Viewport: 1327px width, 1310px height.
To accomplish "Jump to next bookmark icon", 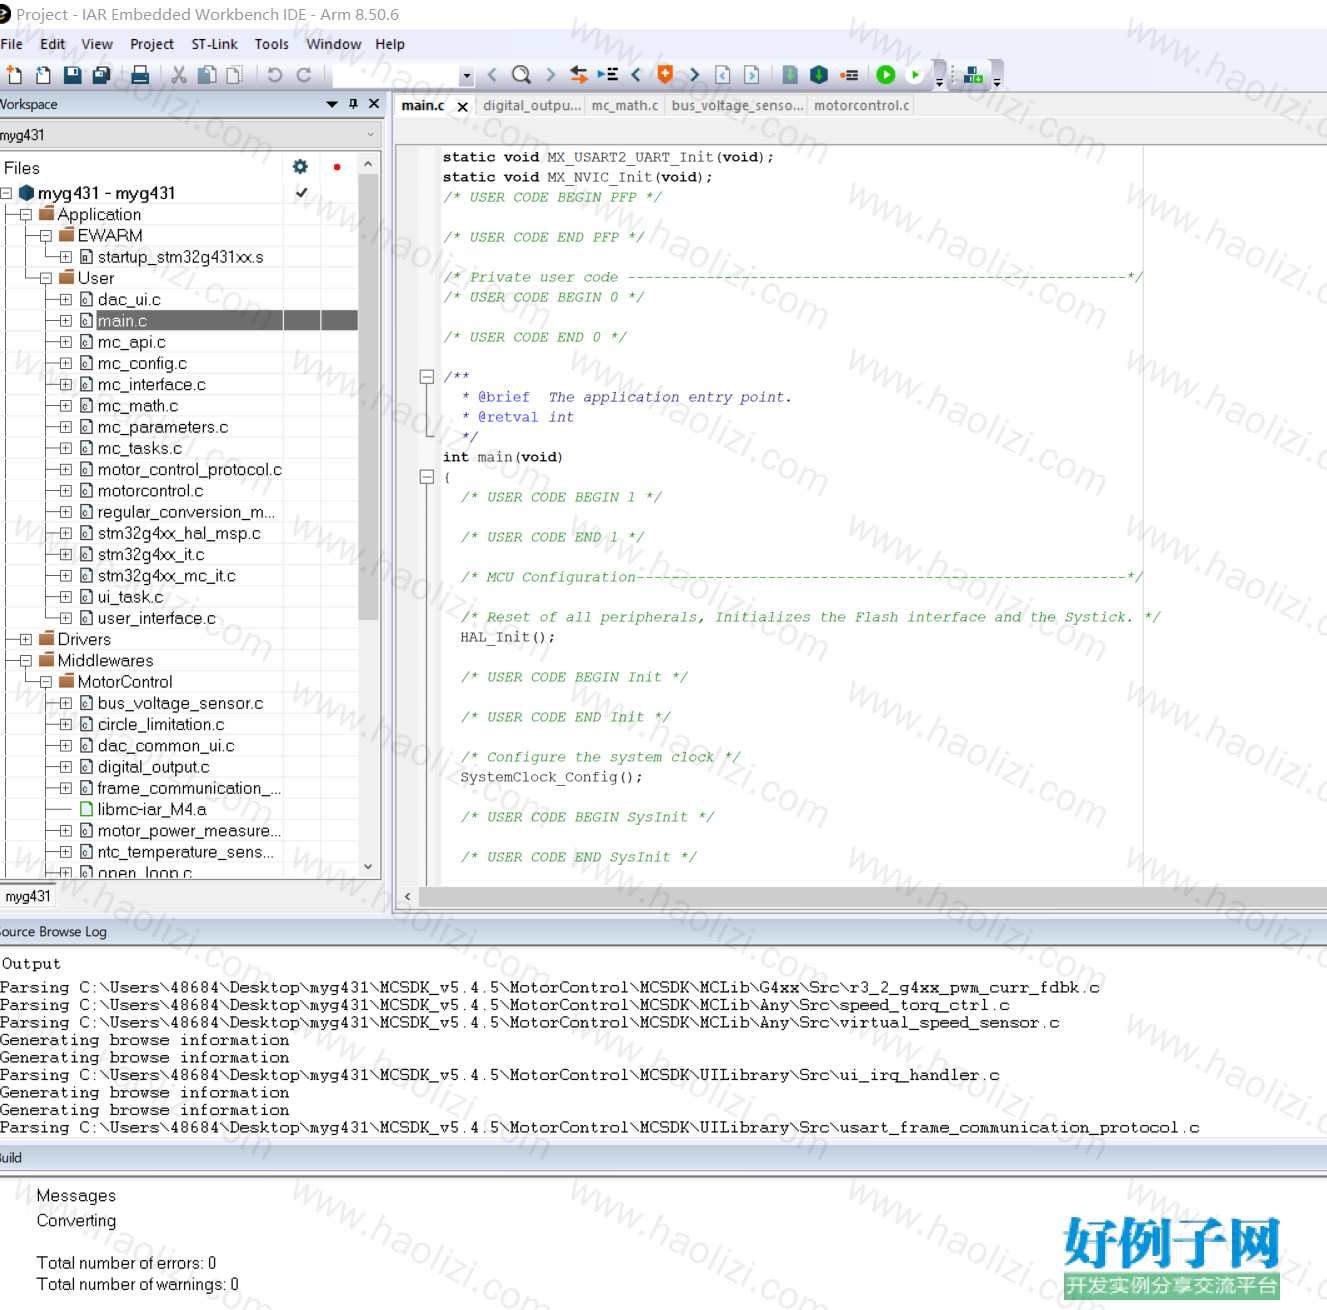I will [694, 75].
